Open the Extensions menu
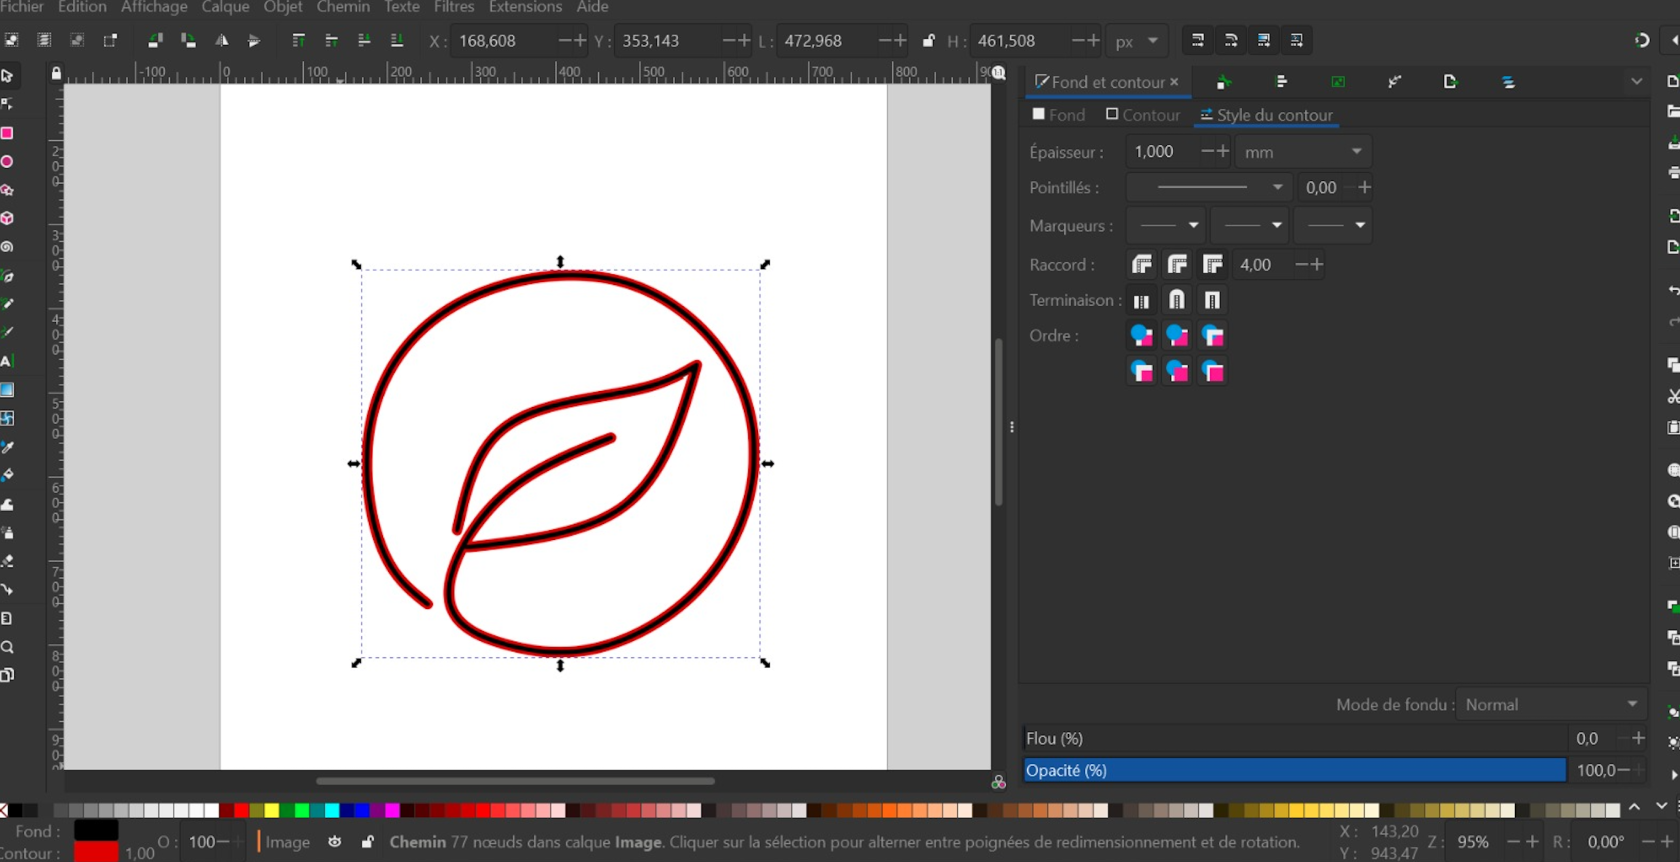Screen dimensions: 1680x862 point(525,7)
